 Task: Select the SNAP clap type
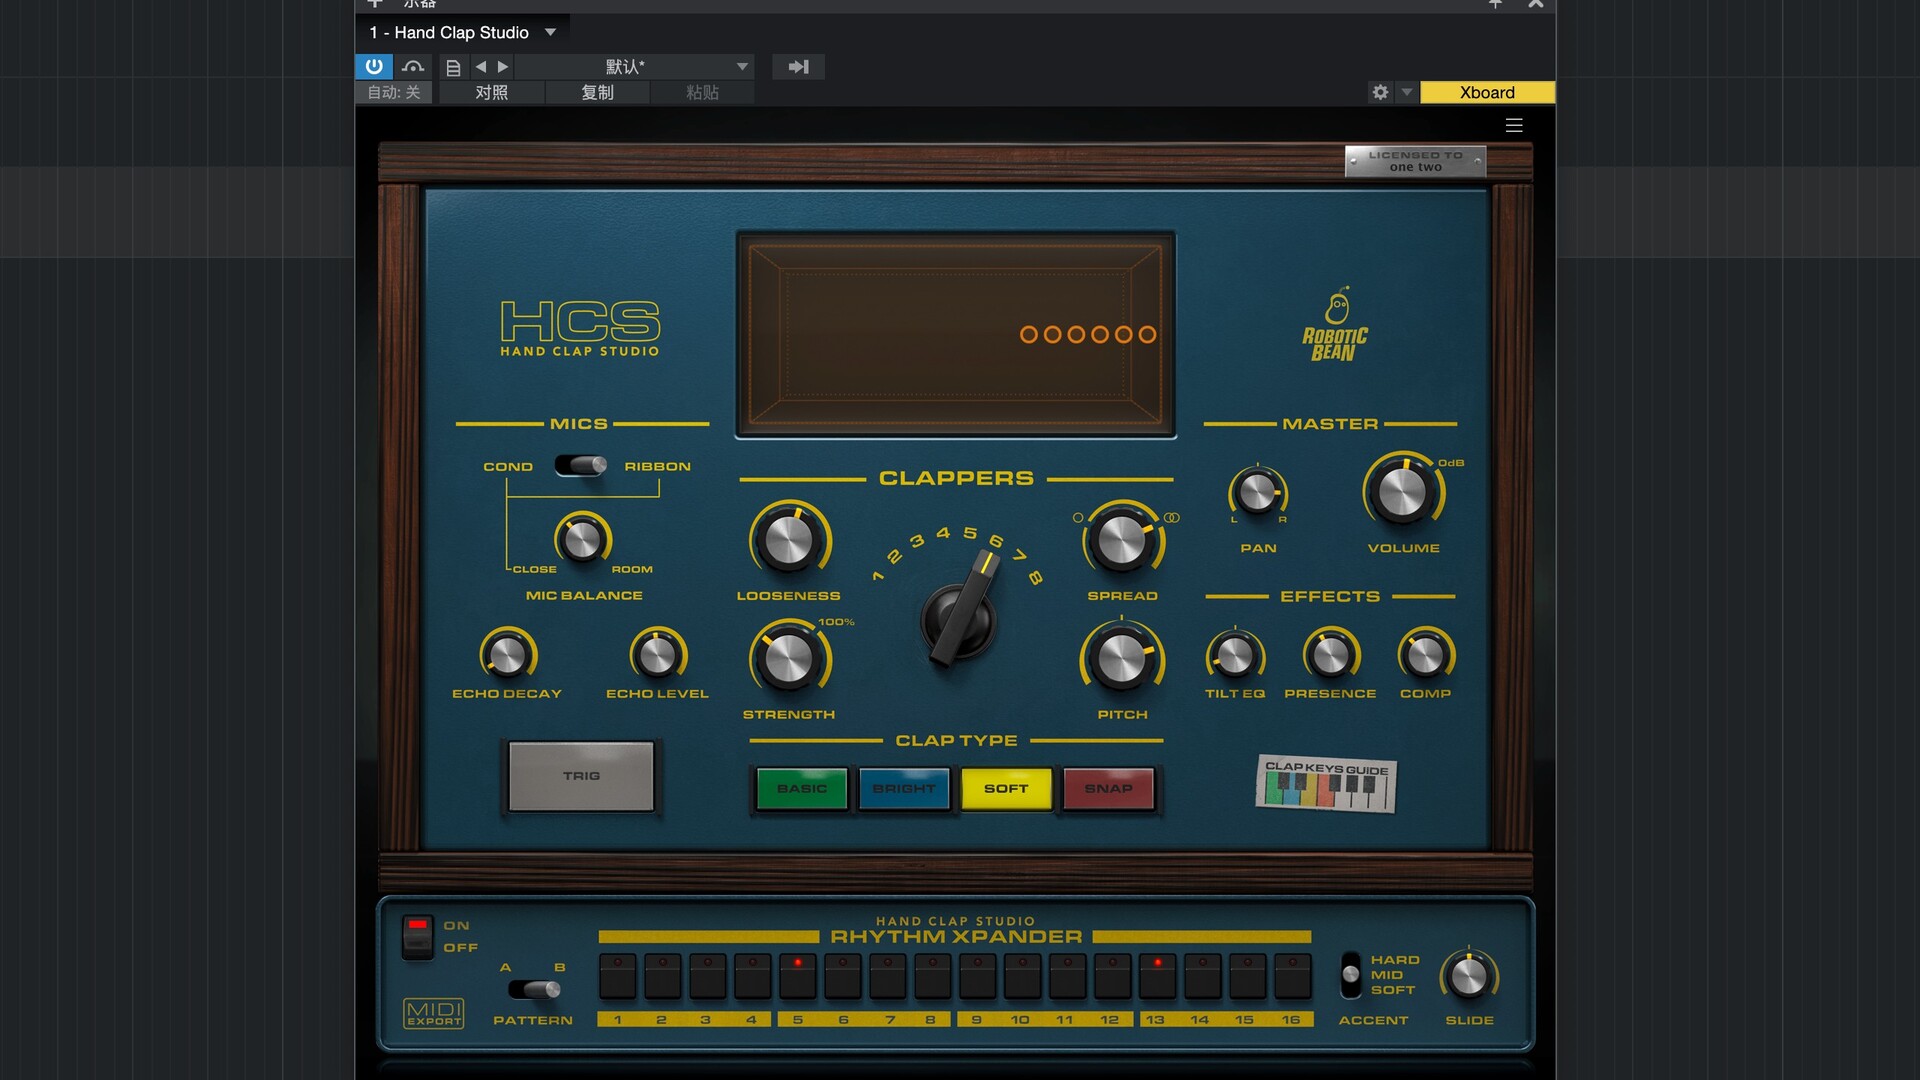click(x=1109, y=788)
